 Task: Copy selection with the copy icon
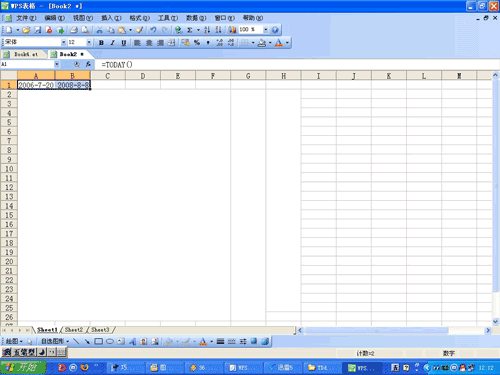click(110, 30)
